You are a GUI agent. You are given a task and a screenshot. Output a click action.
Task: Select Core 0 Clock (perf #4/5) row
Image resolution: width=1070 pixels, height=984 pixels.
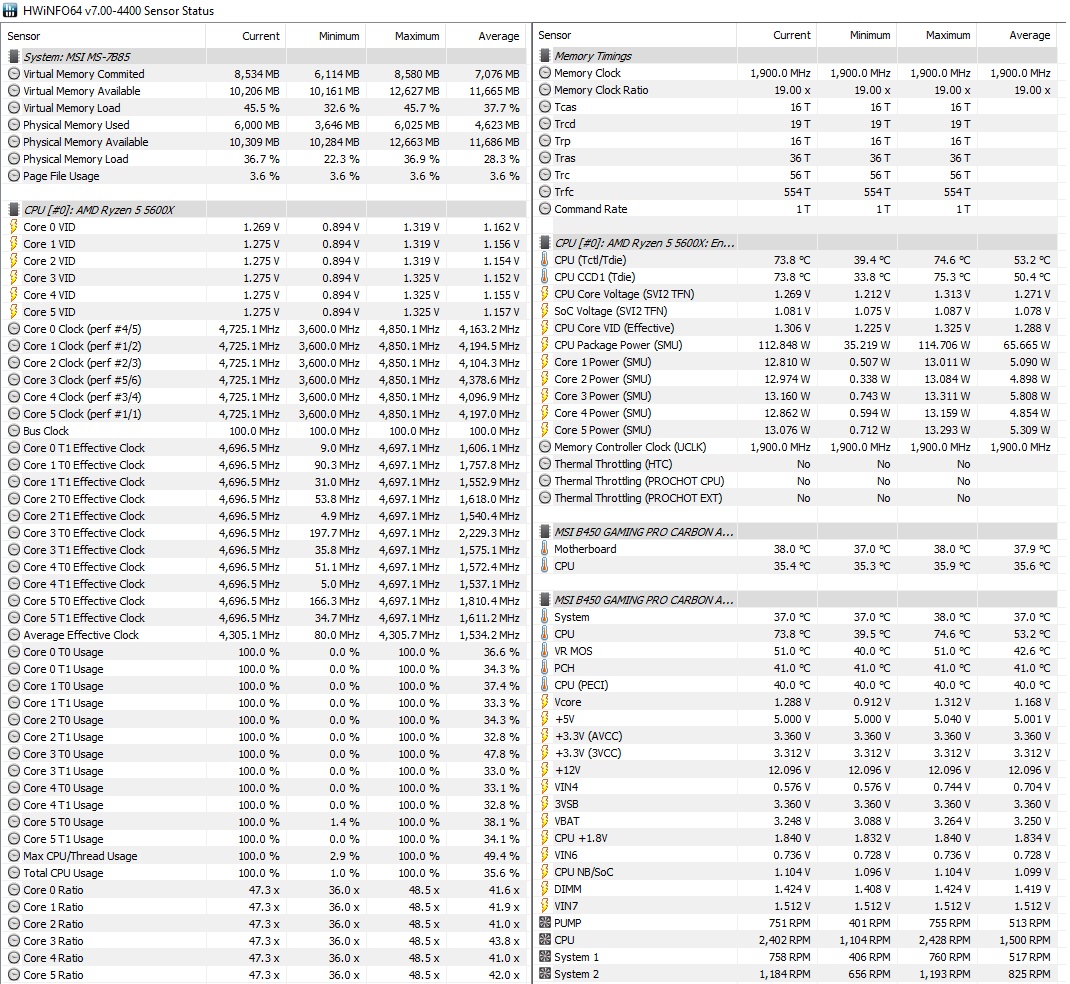coord(265,329)
